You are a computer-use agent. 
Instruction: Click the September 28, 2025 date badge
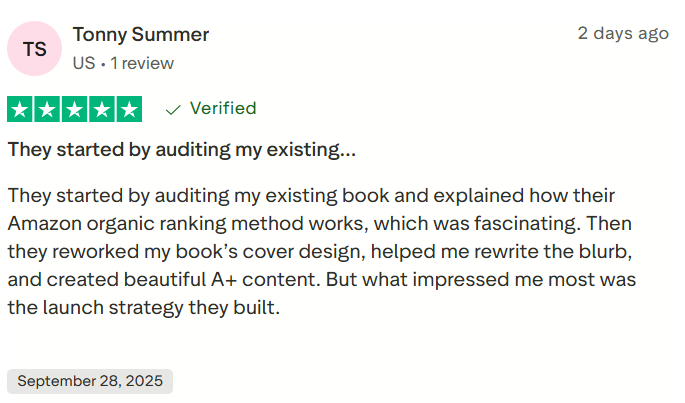click(90, 381)
